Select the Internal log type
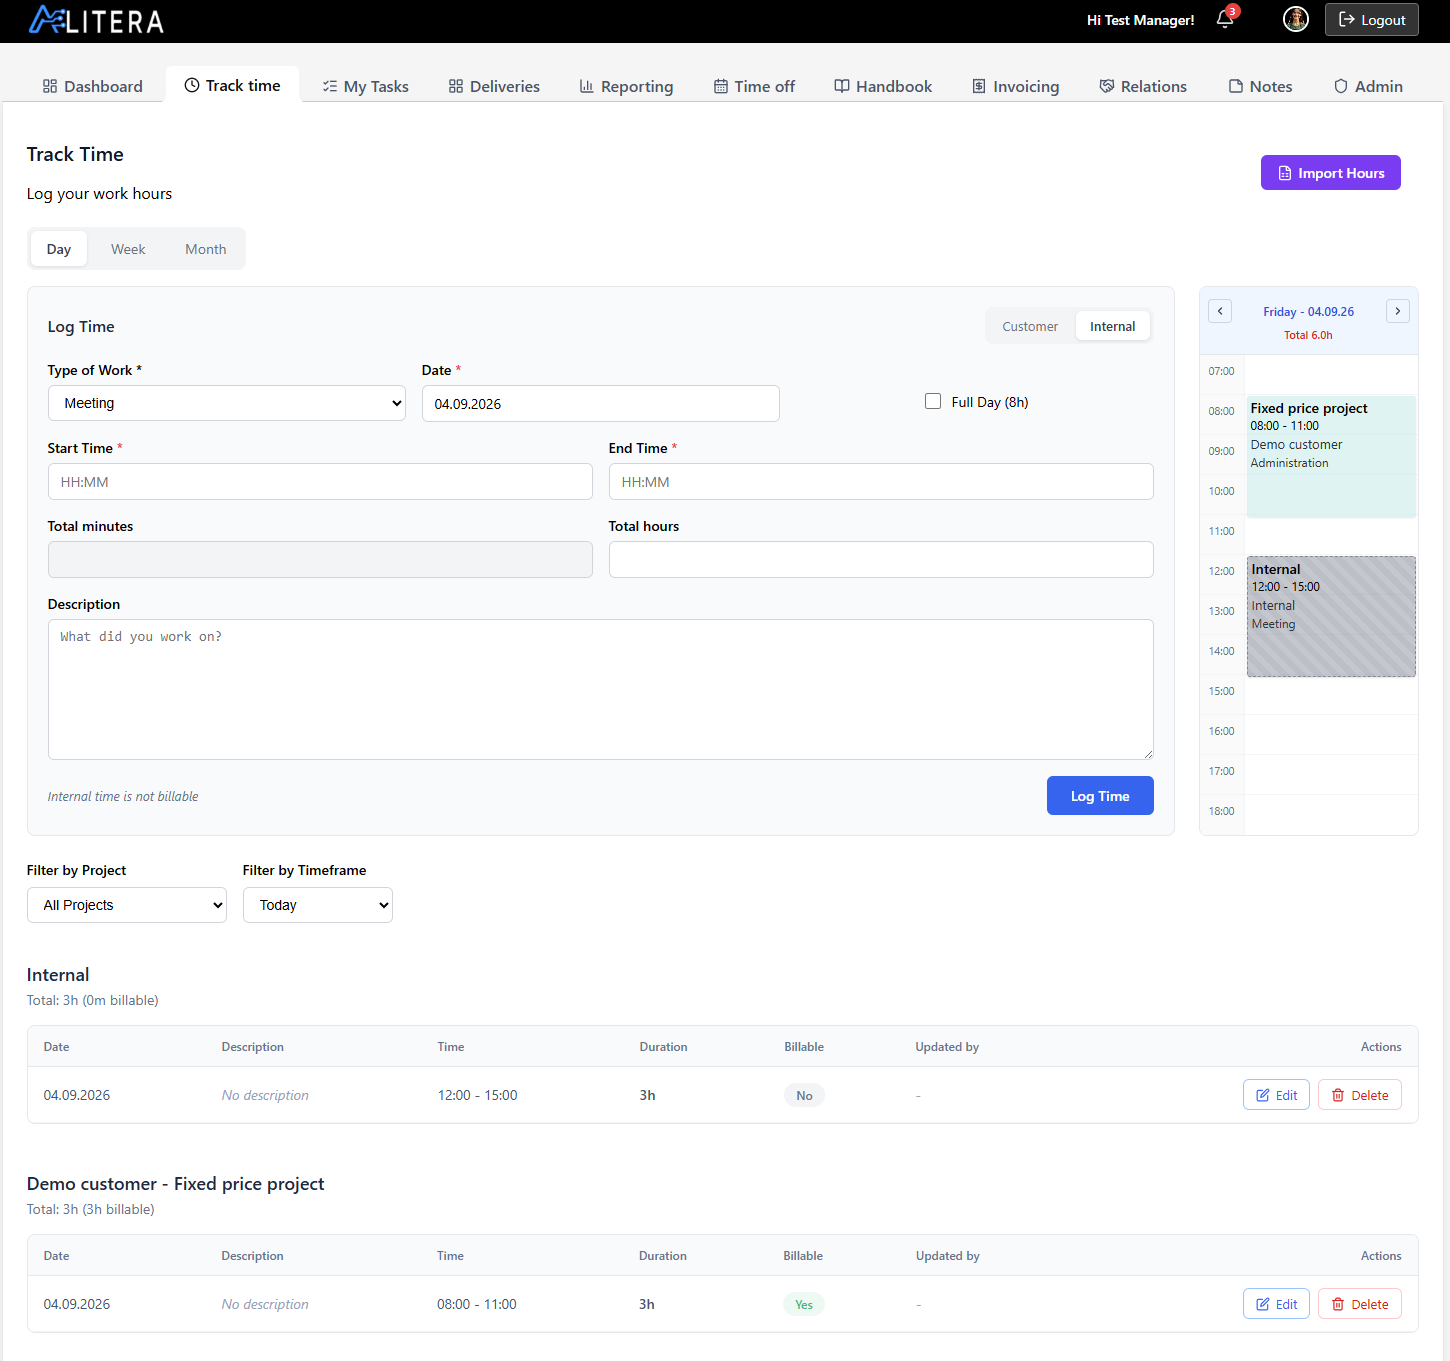 click(x=1112, y=326)
